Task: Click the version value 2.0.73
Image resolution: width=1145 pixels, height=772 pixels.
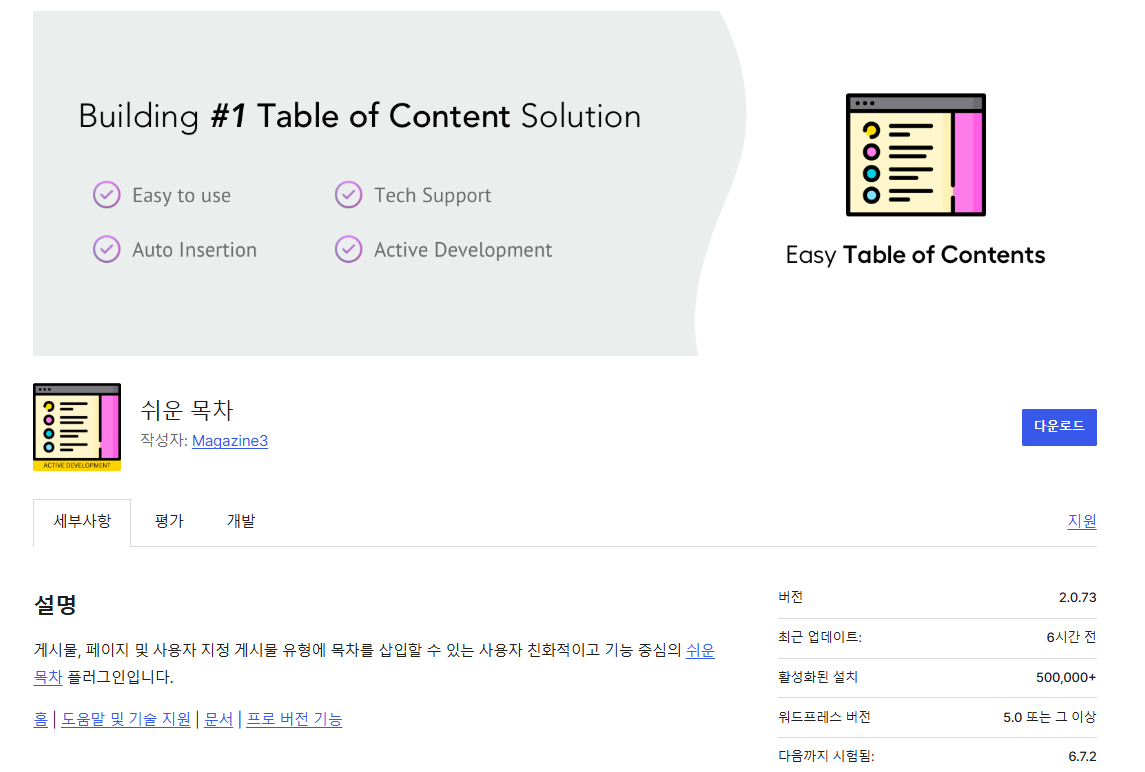Action: 1077,597
